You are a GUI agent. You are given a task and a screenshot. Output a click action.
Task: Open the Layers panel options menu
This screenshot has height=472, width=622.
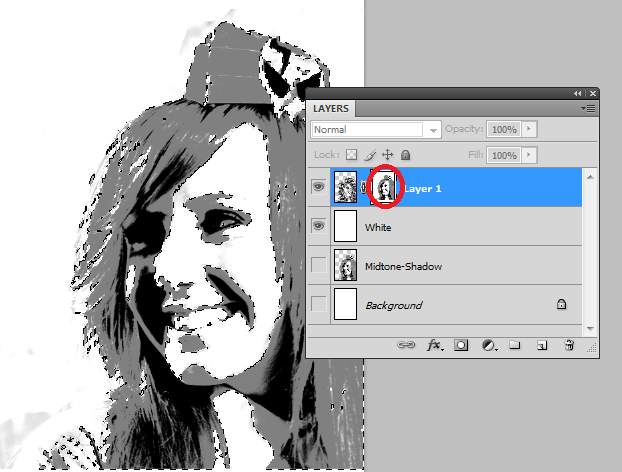(x=588, y=107)
